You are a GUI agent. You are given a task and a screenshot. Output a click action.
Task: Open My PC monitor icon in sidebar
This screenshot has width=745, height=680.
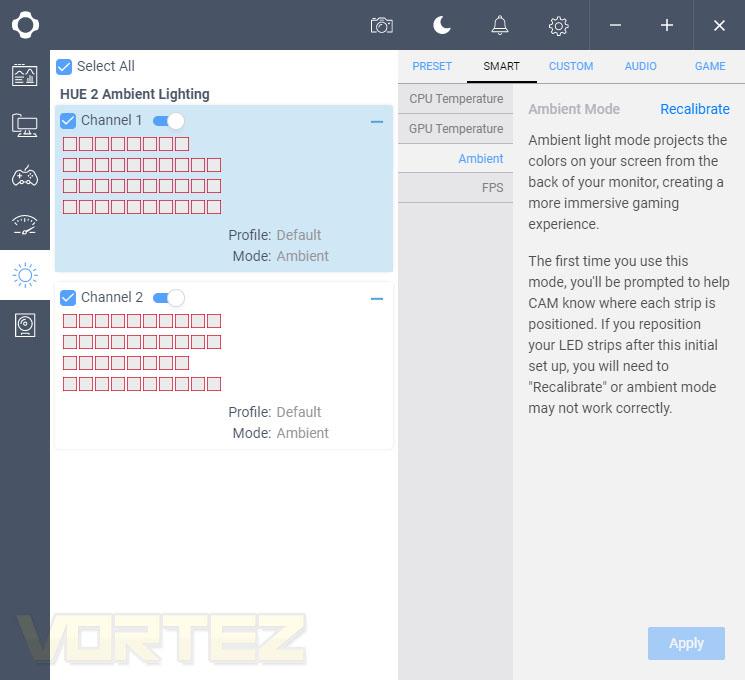pos(25,125)
